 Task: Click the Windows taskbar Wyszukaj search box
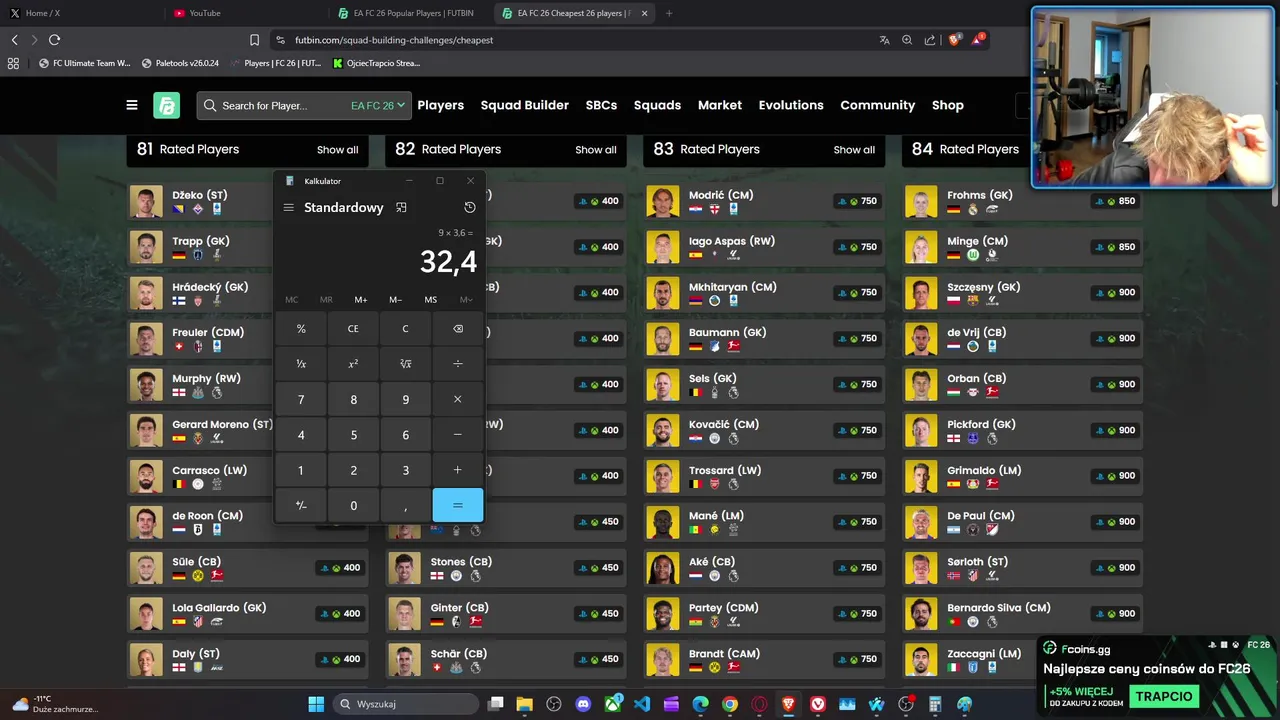point(406,704)
